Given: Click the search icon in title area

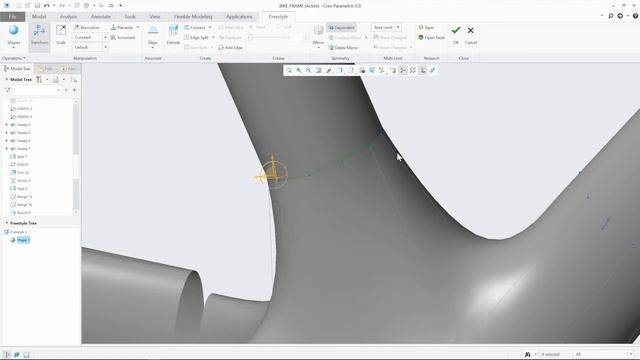Looking at the screenshot, I should [x=611, y=16].
